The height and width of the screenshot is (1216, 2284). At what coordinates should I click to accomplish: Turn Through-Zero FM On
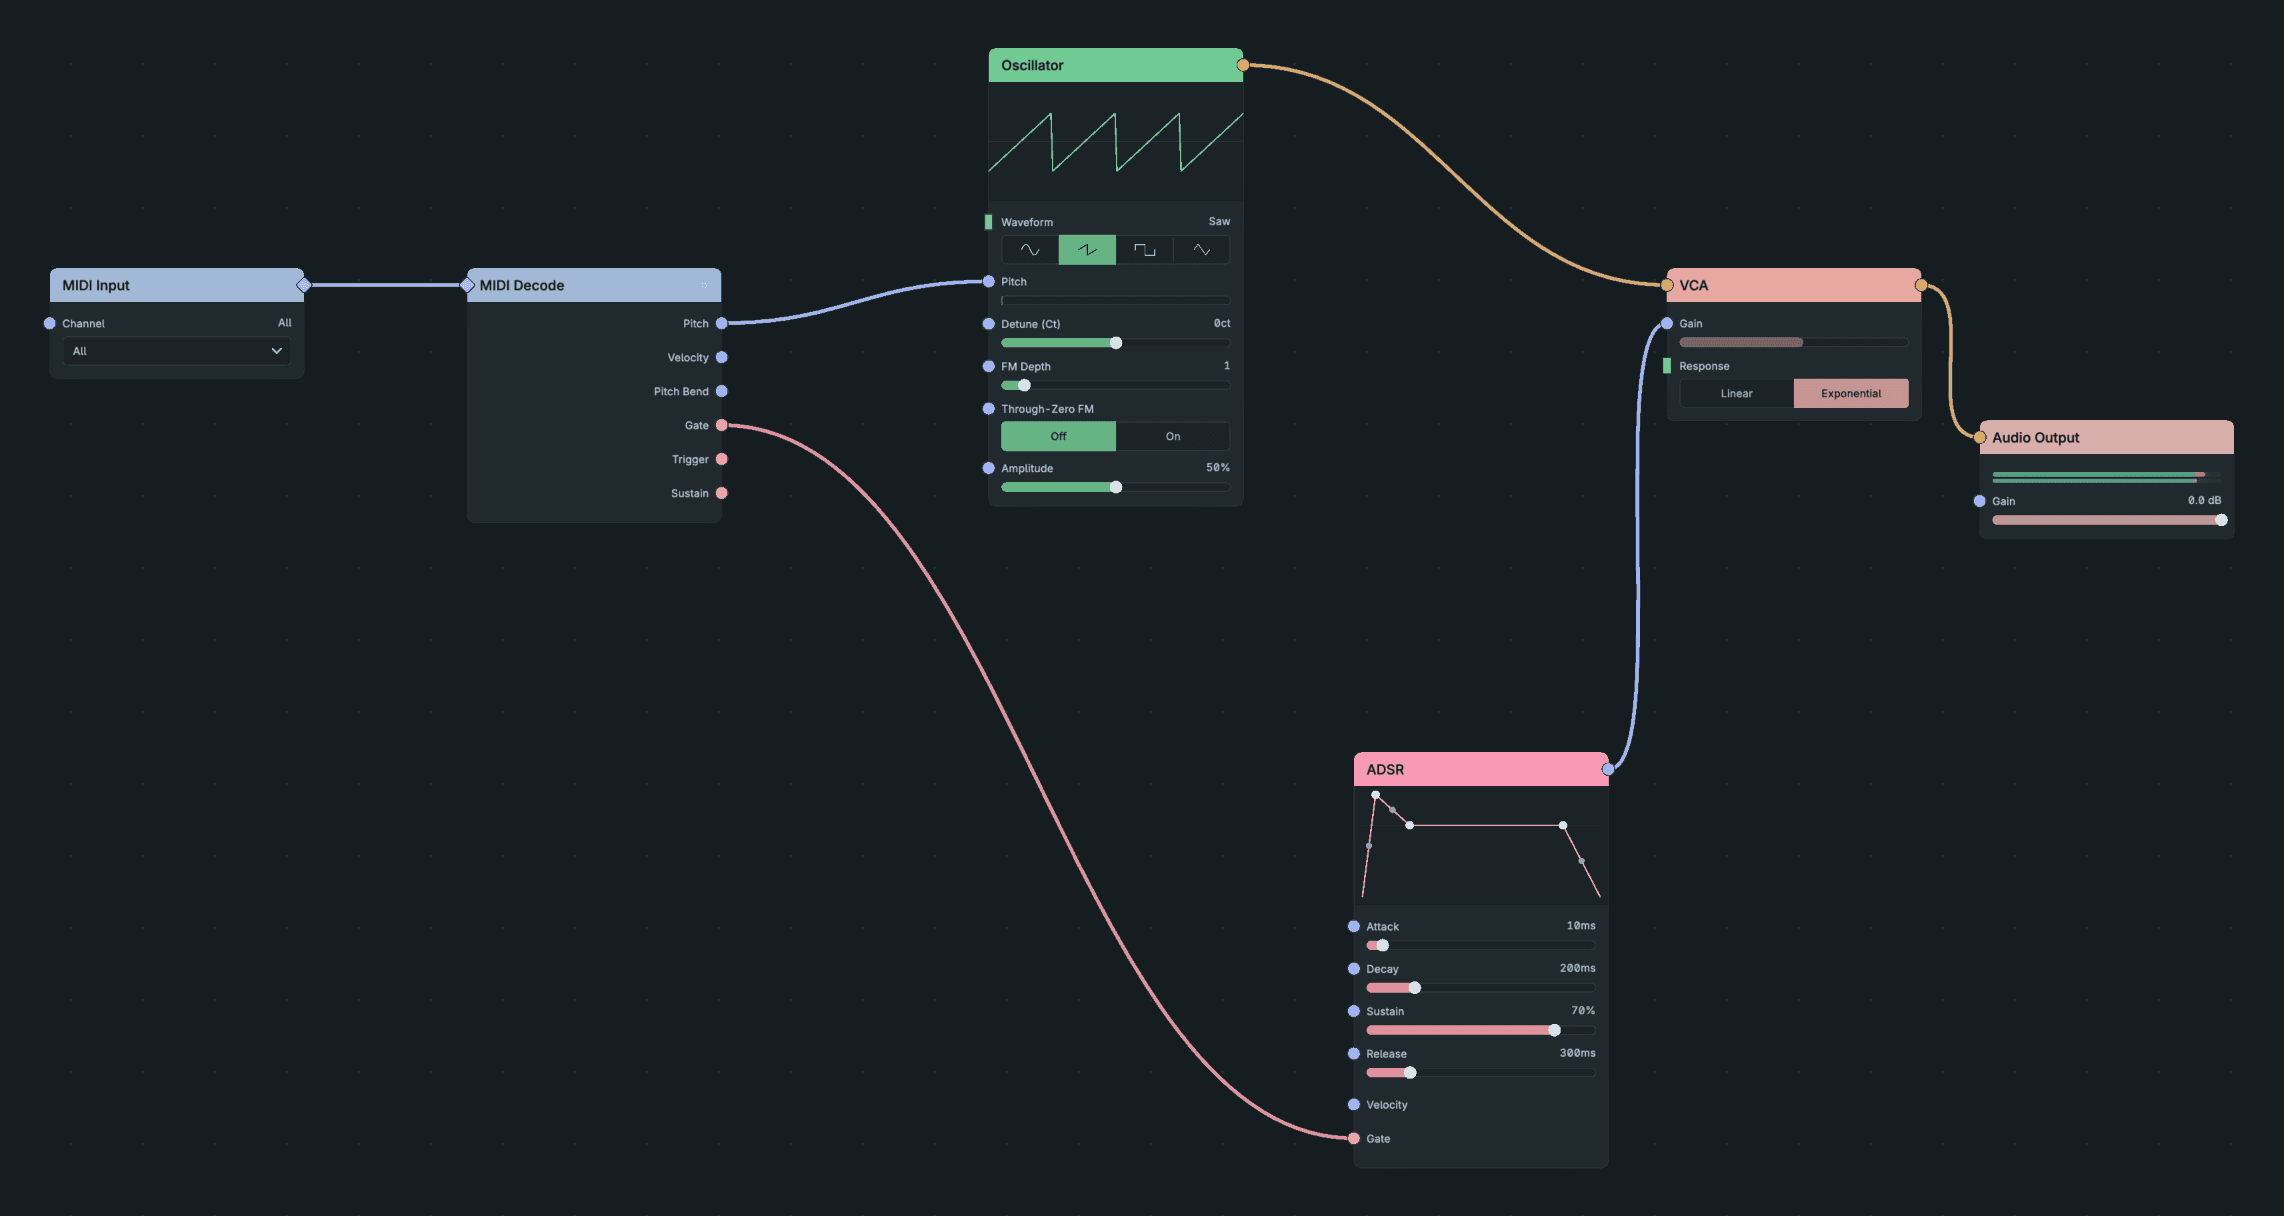(1173, 436)
